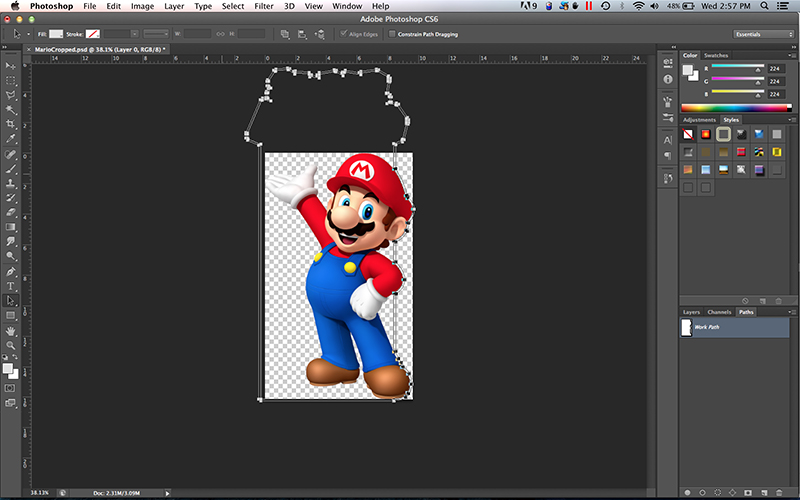Select the Brush tool
Image resolution: width=800 pixels, height=500 pixels.
[10, 168]
